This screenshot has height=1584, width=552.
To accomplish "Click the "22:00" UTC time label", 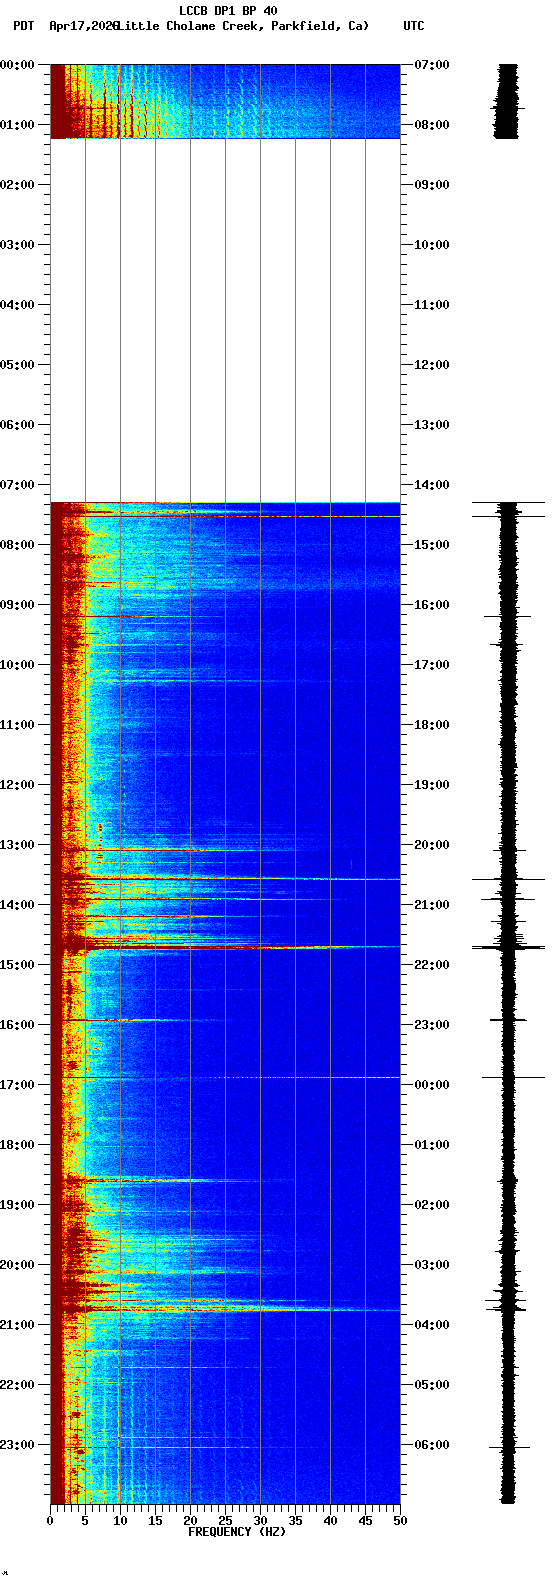I will click(432, 964).
